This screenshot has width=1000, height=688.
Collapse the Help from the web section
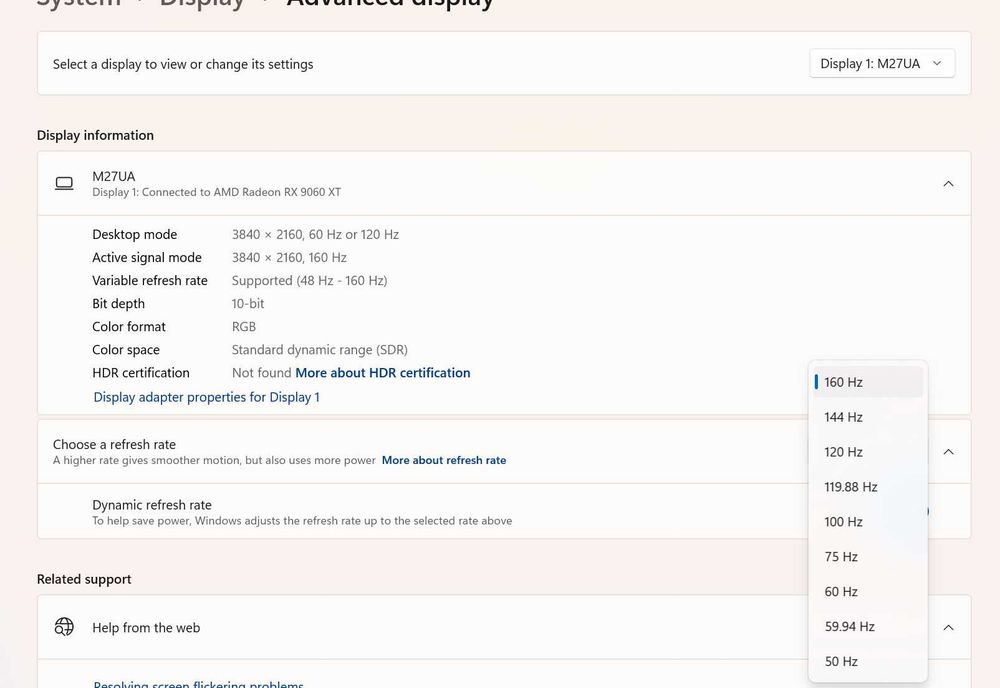tap(948, 627)
